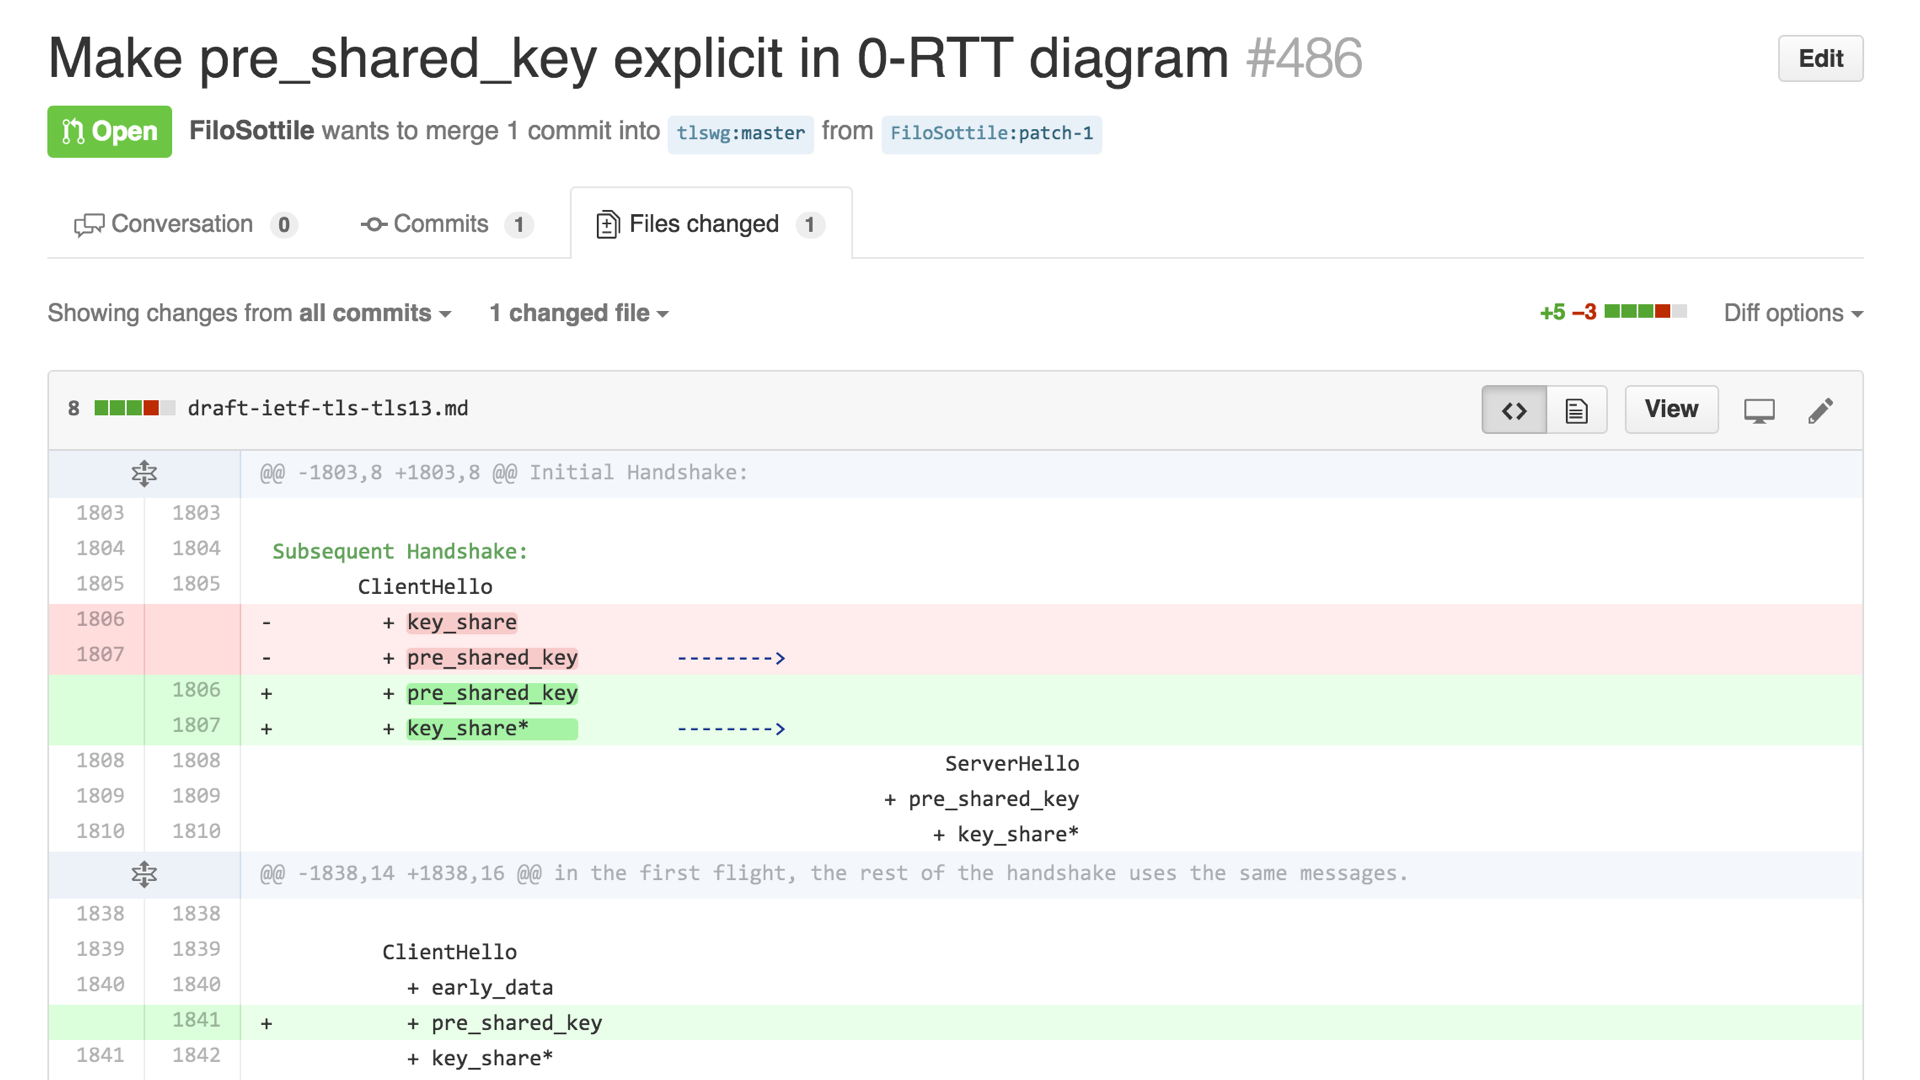Click the Files changed diff icon
This screenshot has height=1080, width=1920.
[606, 225]
